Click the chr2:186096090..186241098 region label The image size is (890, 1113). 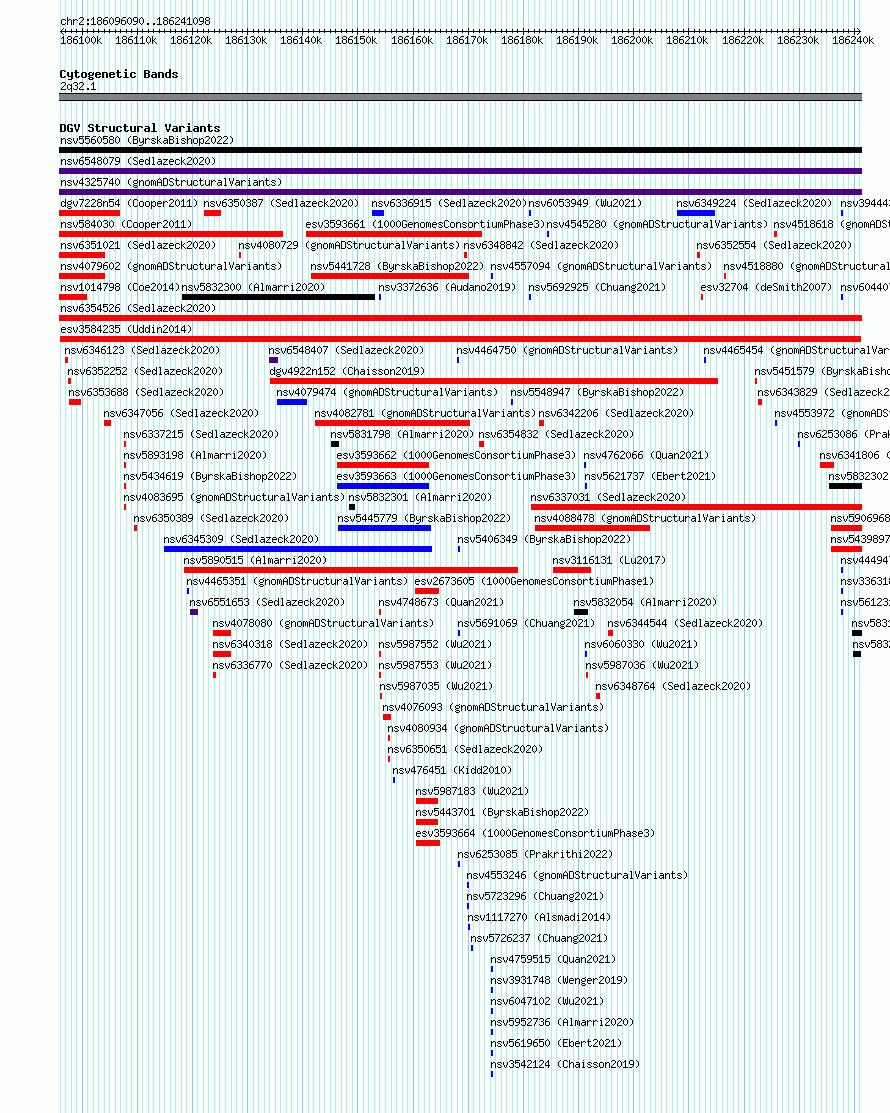coord(135,21)
